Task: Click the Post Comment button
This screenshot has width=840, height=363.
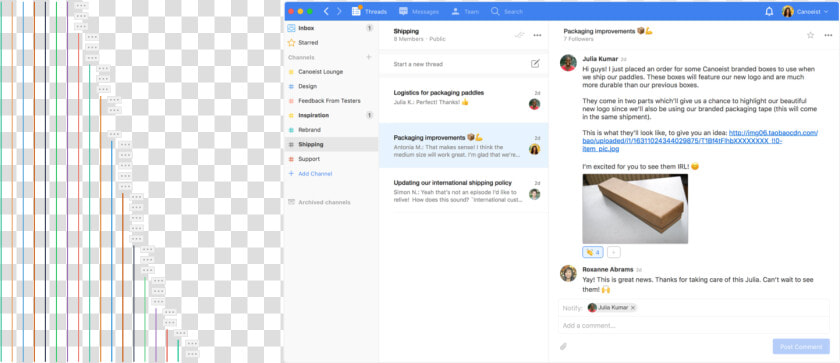Action: tap(801, 346)
